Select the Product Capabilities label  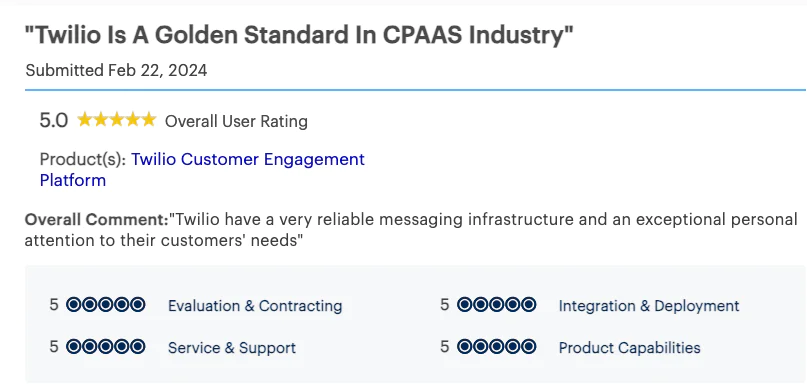pos(629,348)
